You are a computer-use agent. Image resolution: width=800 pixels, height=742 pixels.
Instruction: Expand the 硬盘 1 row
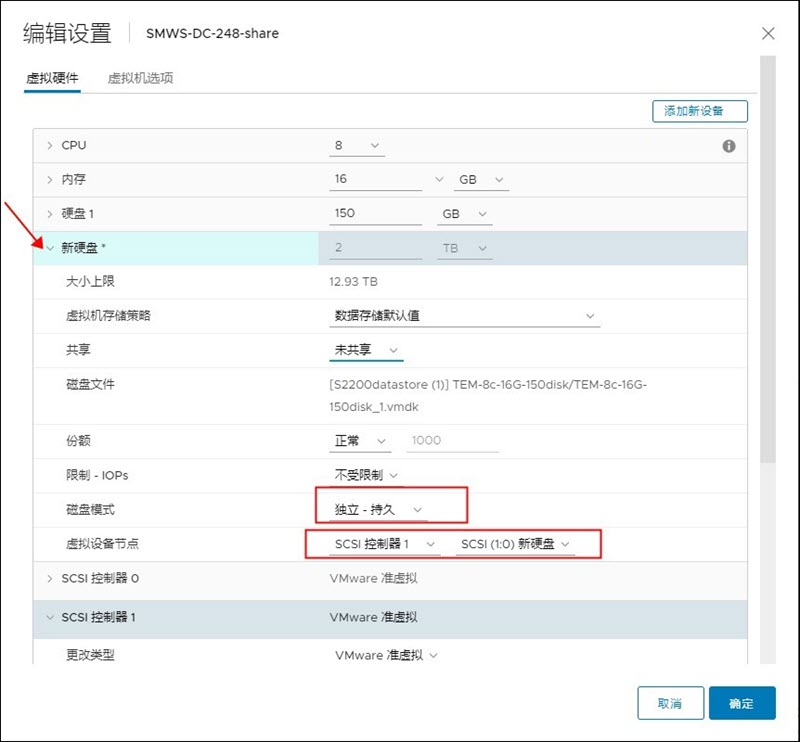tap(50, 214)
